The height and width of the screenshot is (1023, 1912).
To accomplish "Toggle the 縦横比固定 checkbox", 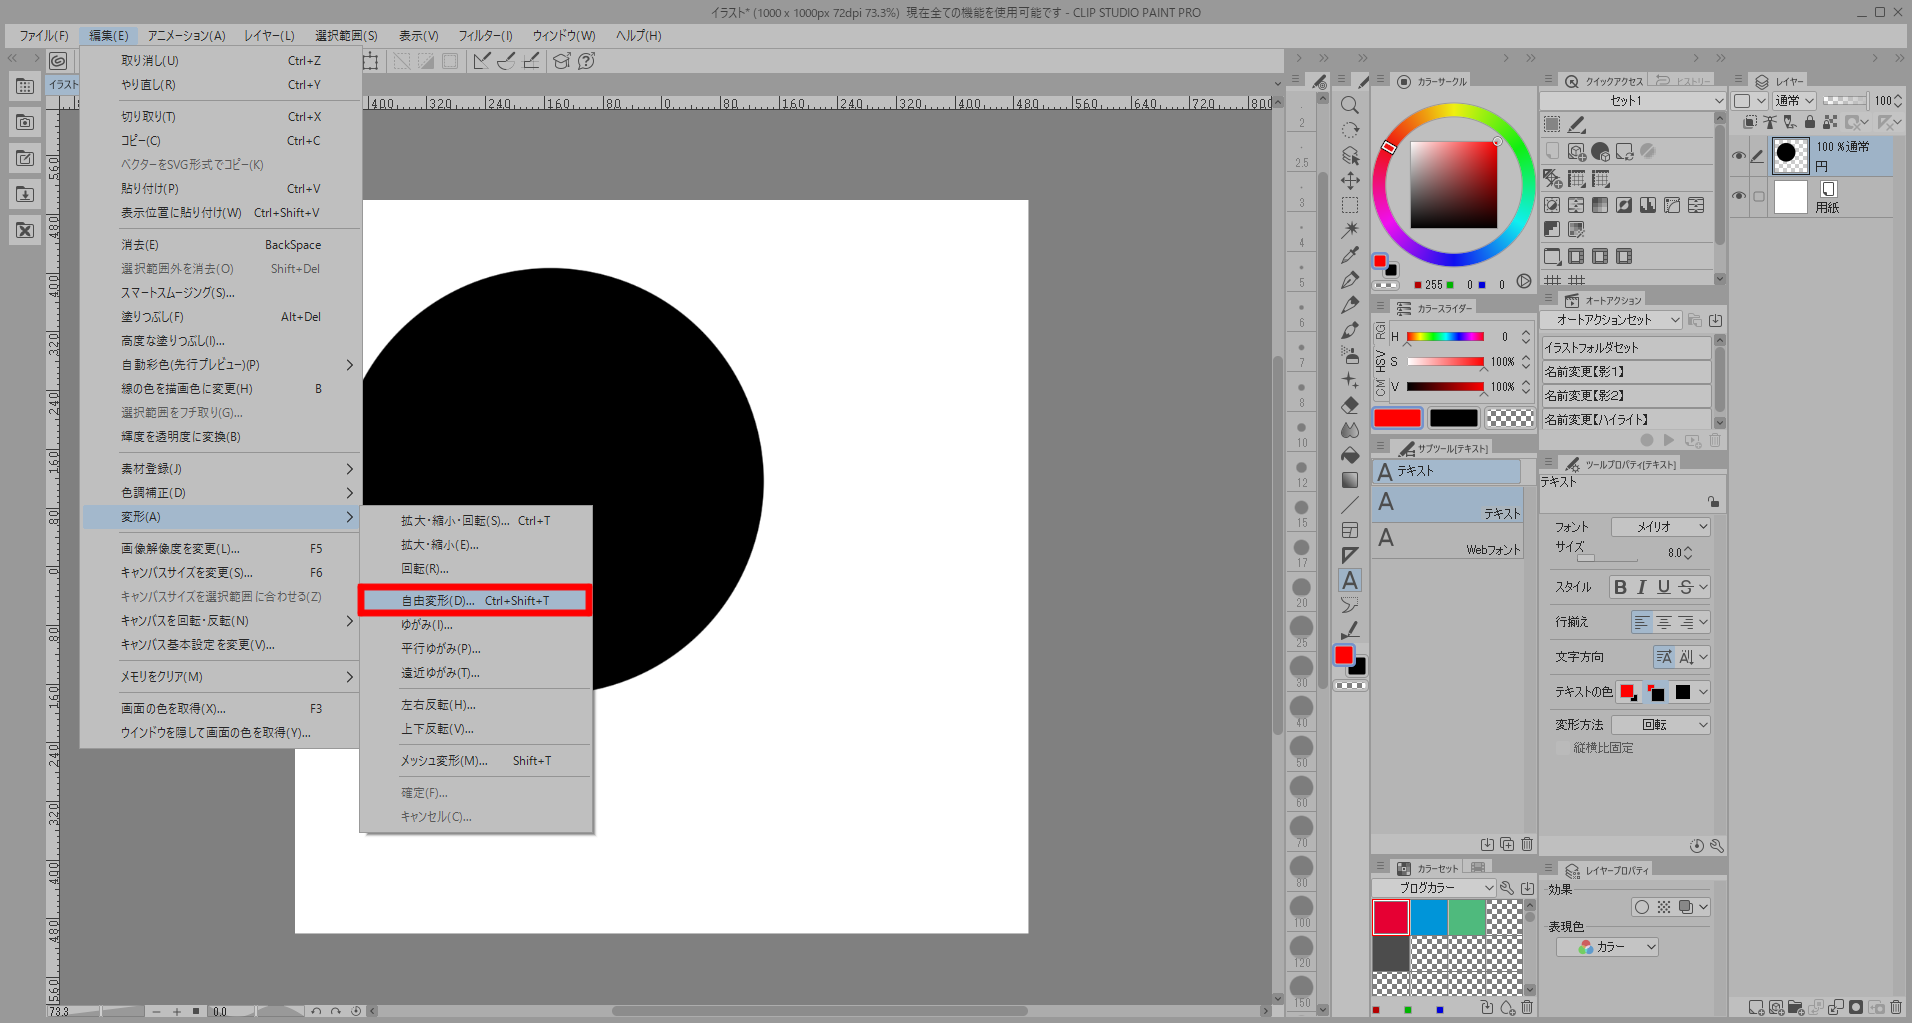I will 1564,748.
